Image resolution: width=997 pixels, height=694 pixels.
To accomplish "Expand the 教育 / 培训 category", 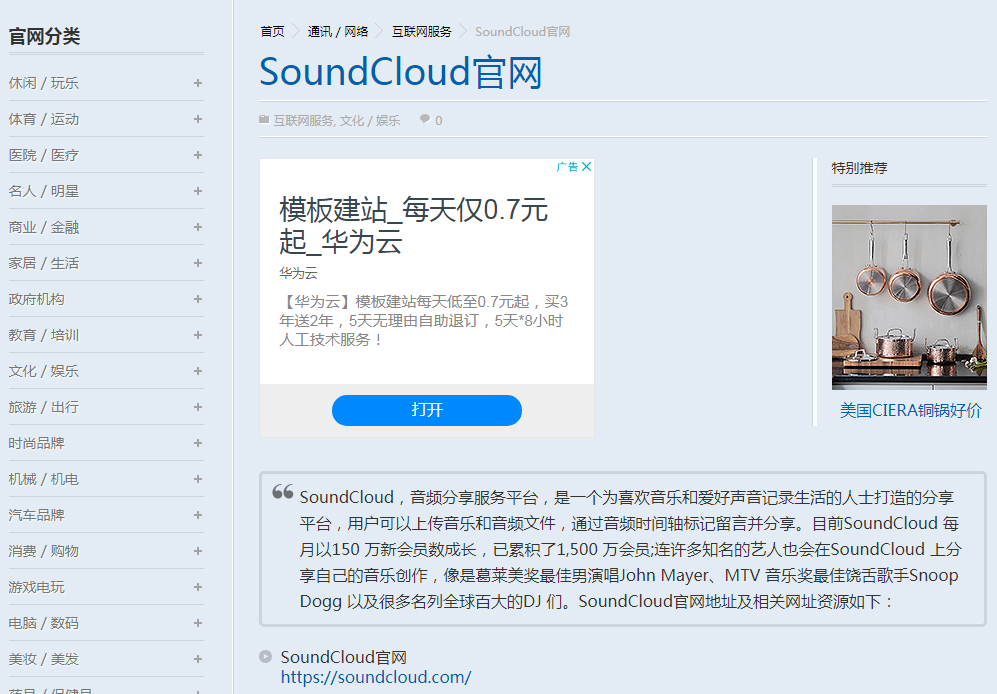I will click(x=198, y=335).
